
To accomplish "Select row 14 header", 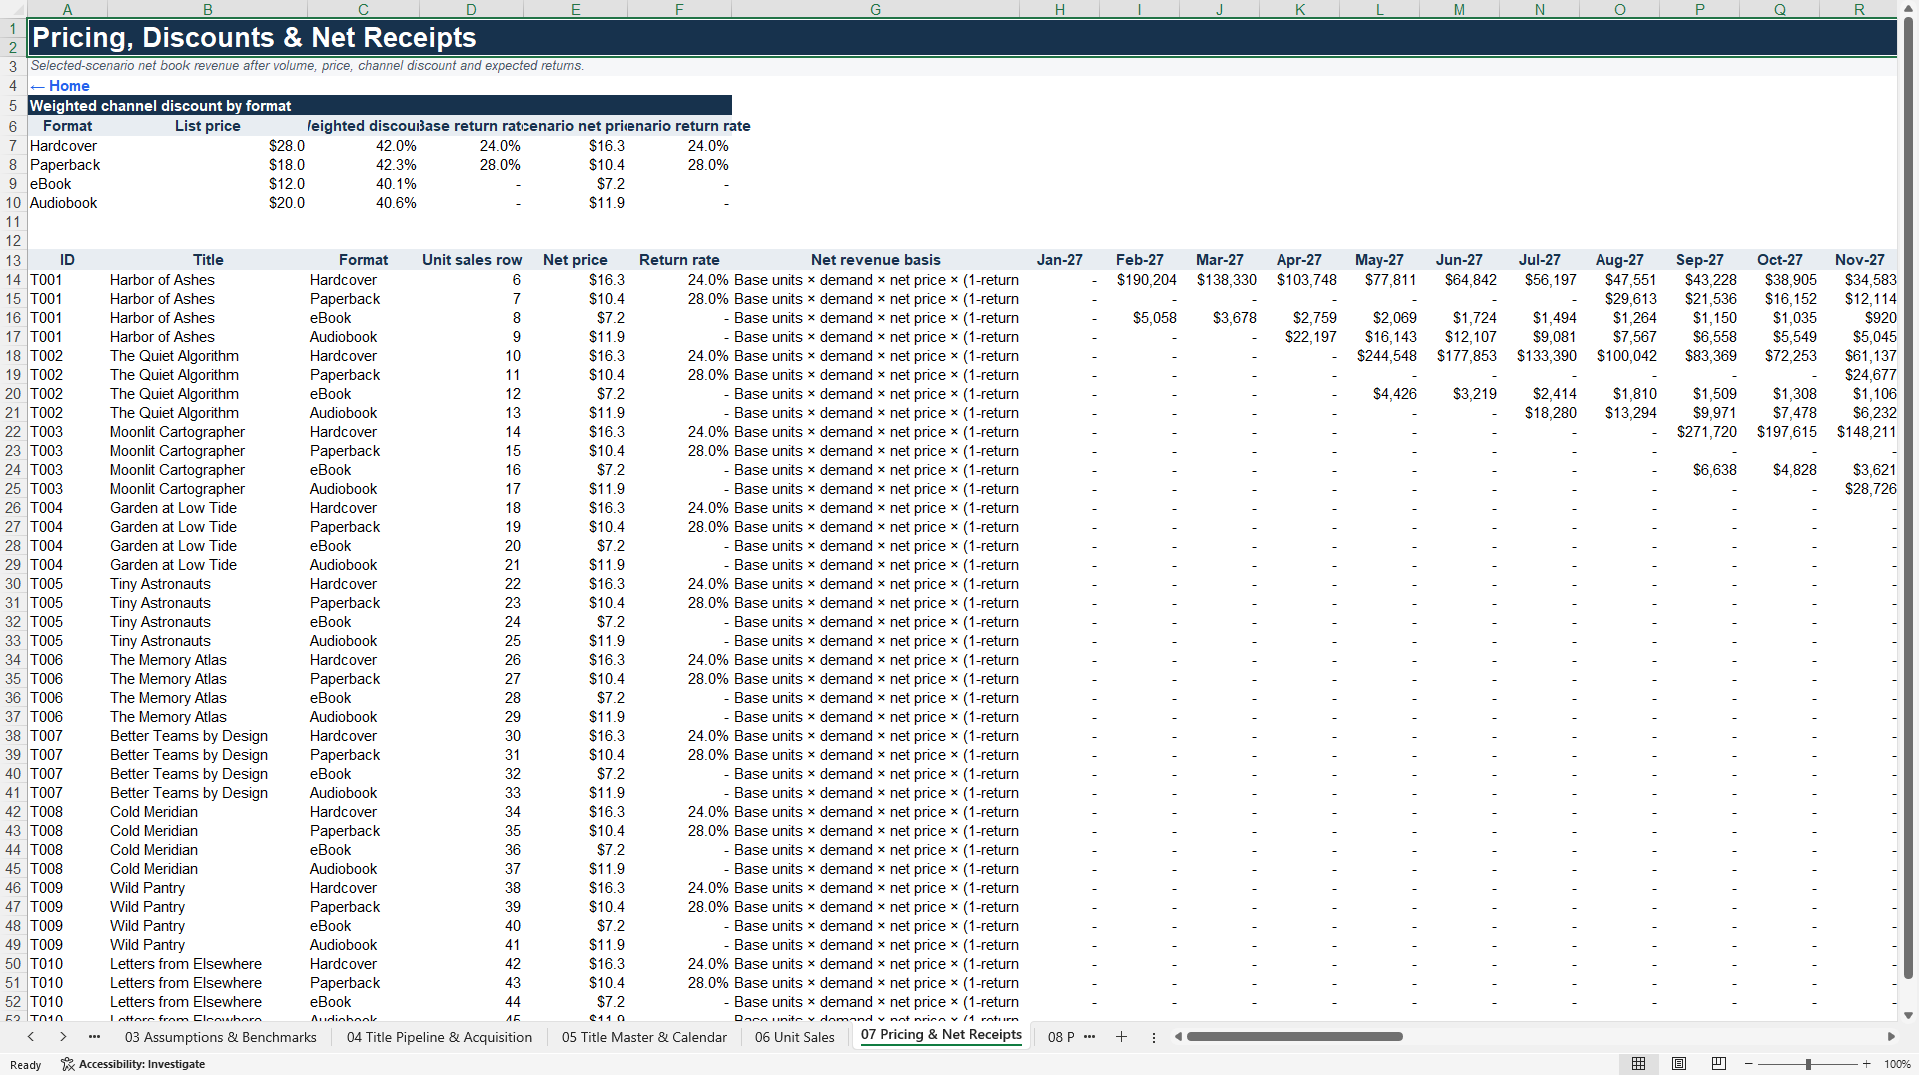I will point(13,280).
